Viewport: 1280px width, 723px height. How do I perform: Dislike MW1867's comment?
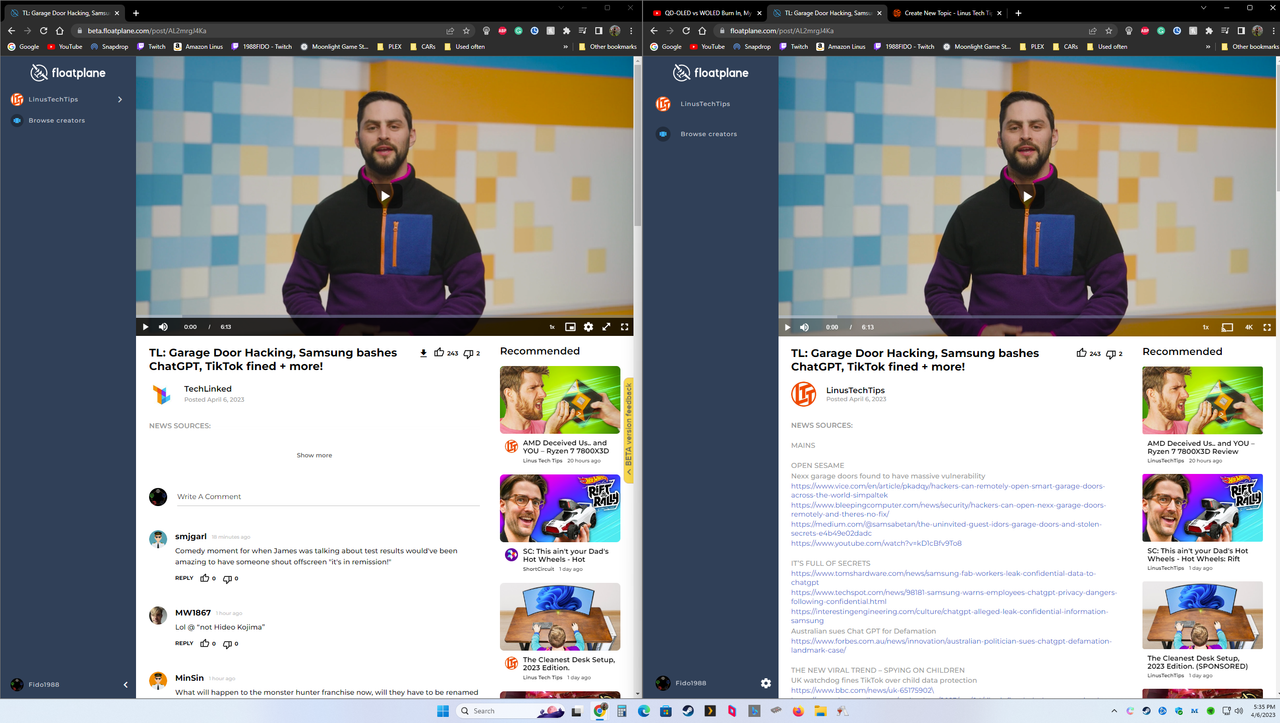pos(229,643)
